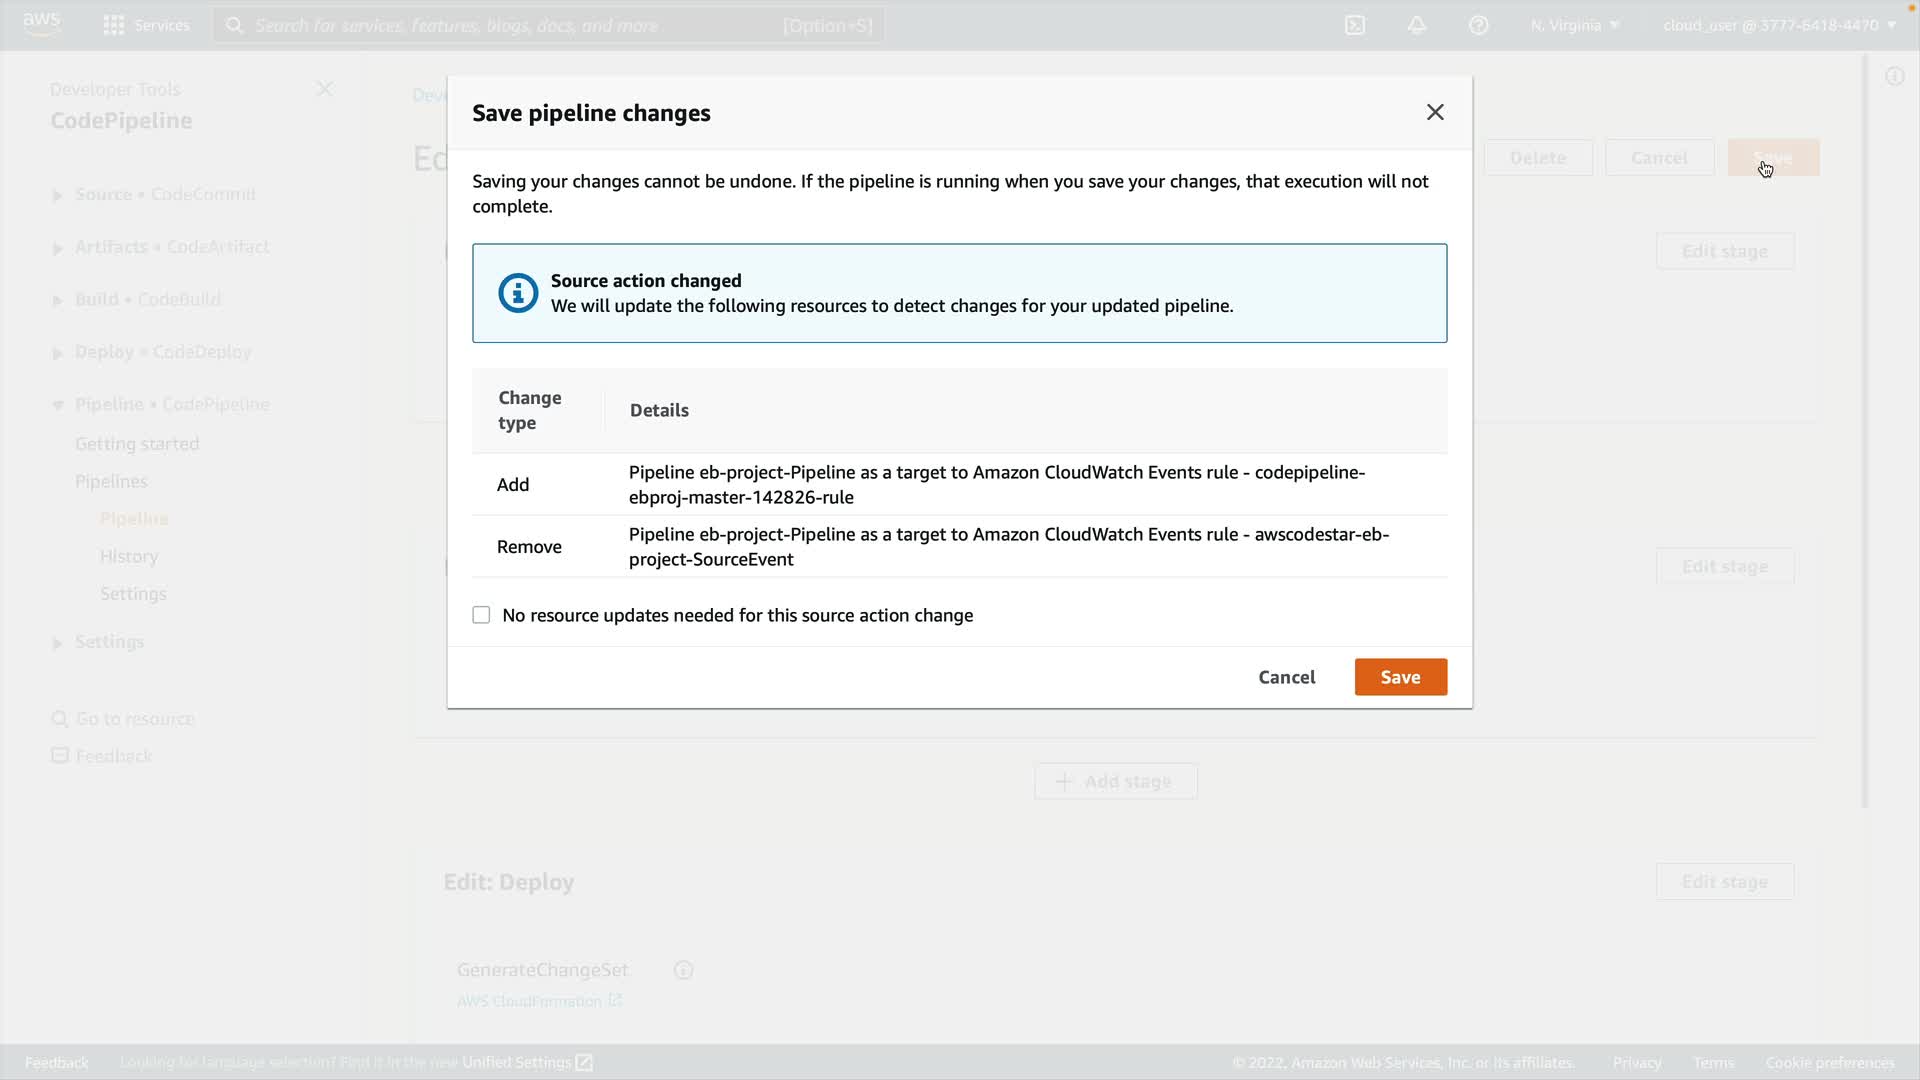Screen dimensions: 1920x1080
Task: Open the Services grid menu icon
Action: click(114, 25)
